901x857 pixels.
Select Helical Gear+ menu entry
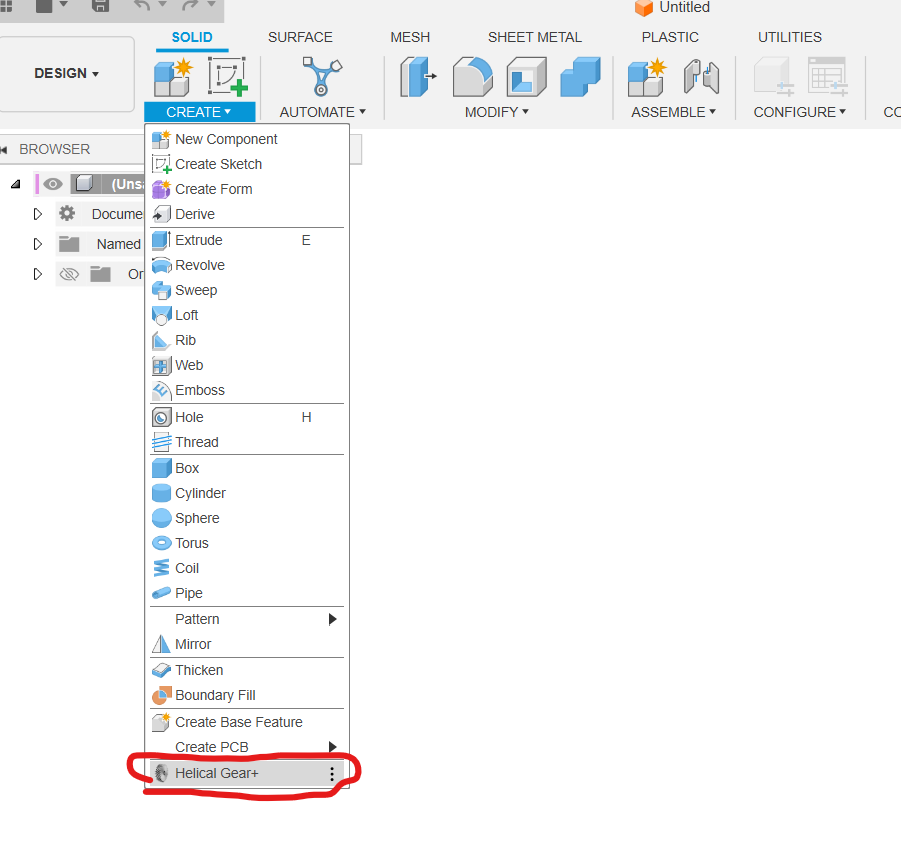click(x=217, y=773)
